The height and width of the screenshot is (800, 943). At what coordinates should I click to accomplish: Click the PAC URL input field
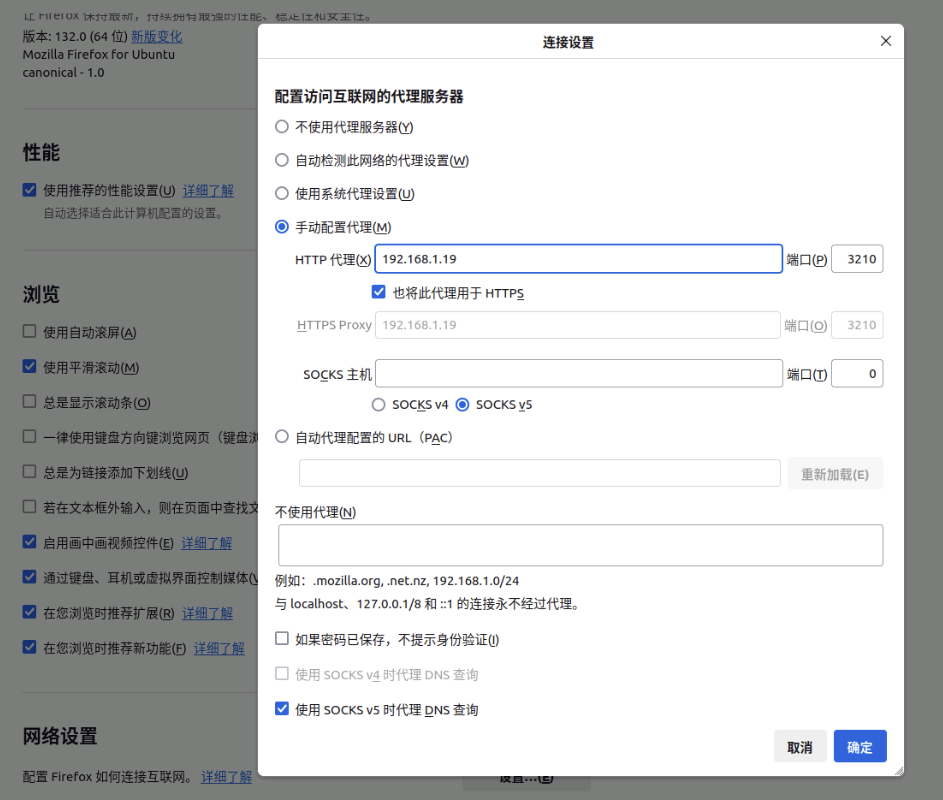tap(539, 473)
